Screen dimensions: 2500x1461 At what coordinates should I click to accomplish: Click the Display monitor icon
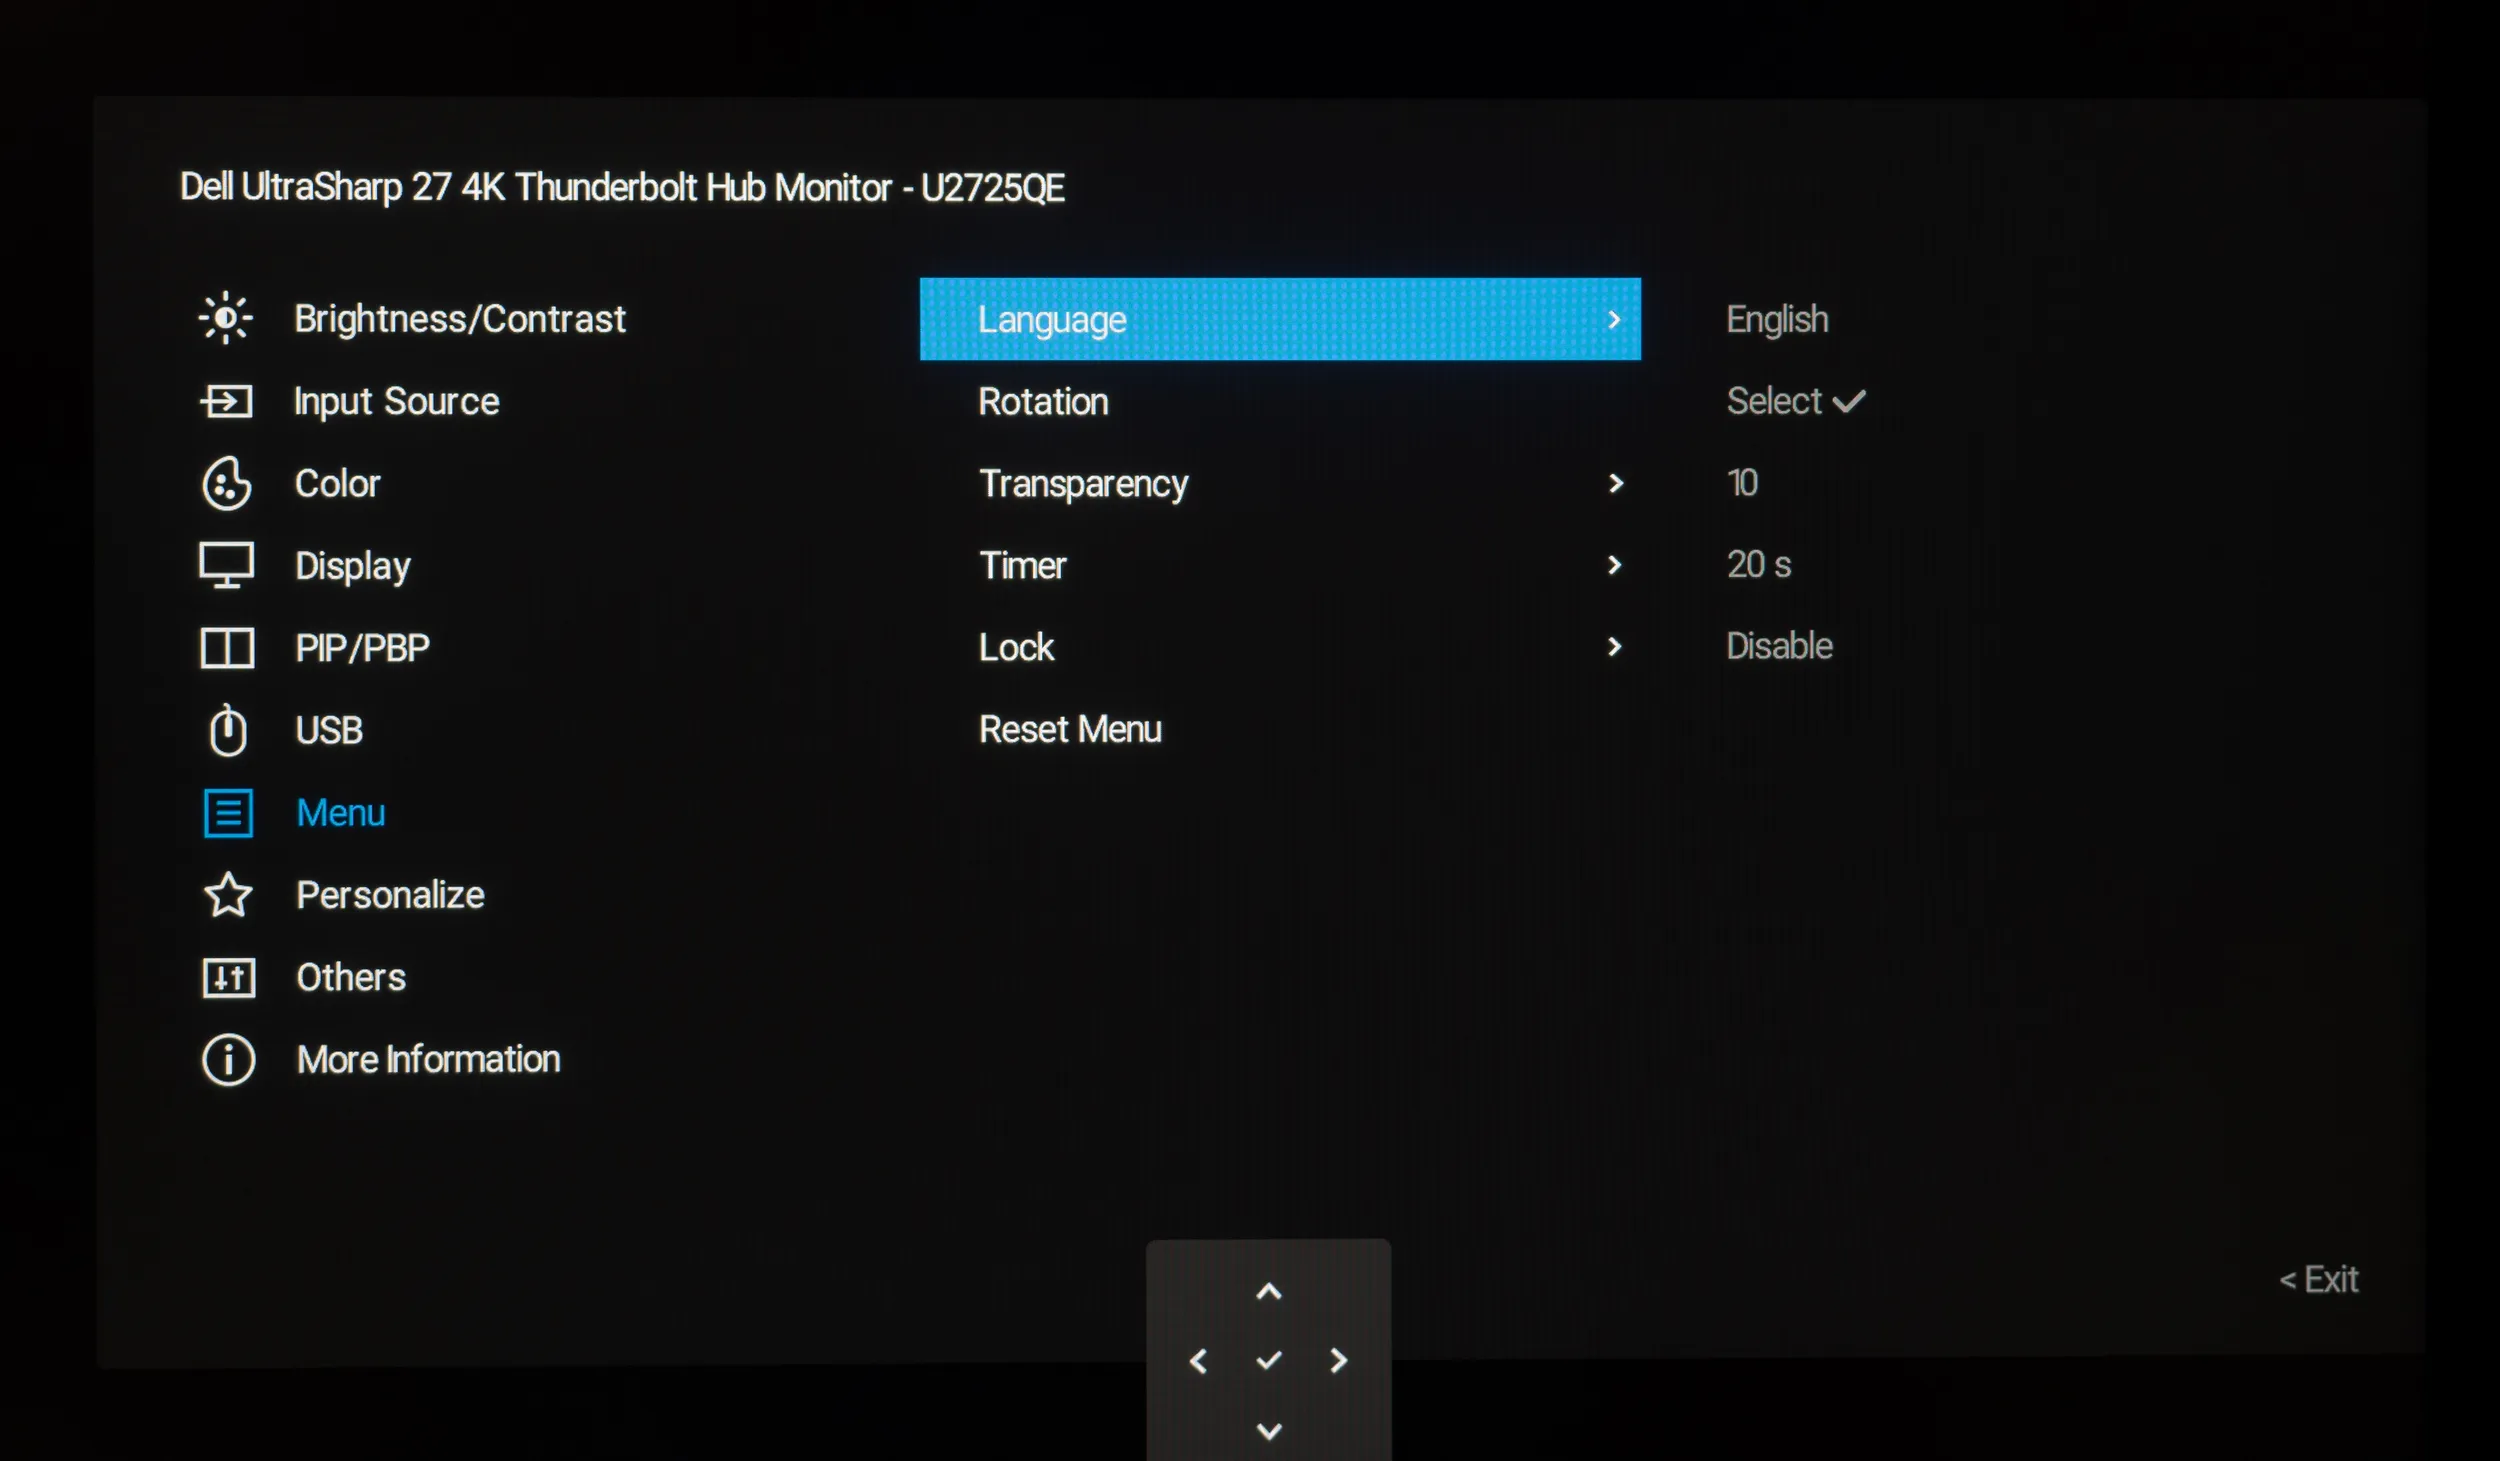point(227,566)
